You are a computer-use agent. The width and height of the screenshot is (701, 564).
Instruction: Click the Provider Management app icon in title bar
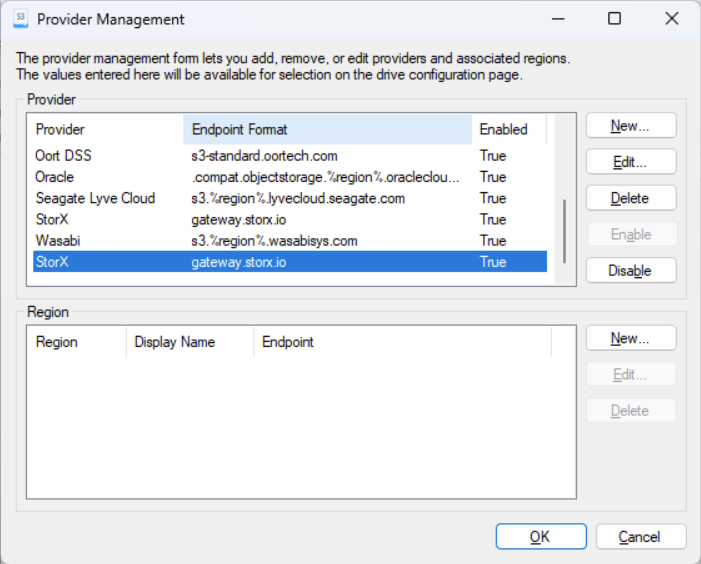coord(21,19)
